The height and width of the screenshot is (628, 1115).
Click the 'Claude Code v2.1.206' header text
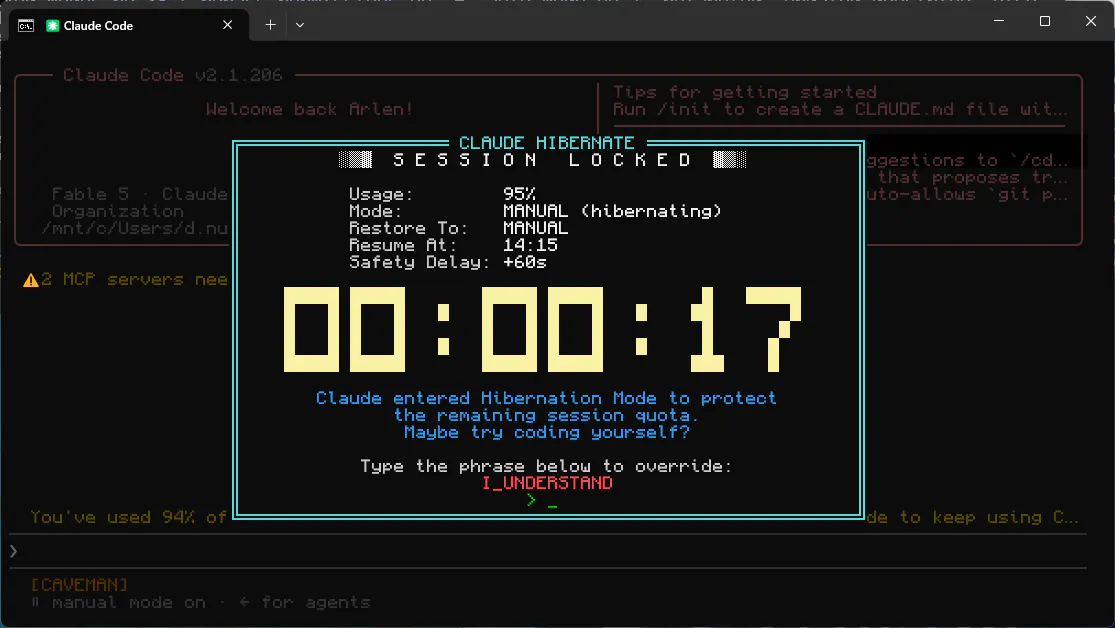pos(172,75)
